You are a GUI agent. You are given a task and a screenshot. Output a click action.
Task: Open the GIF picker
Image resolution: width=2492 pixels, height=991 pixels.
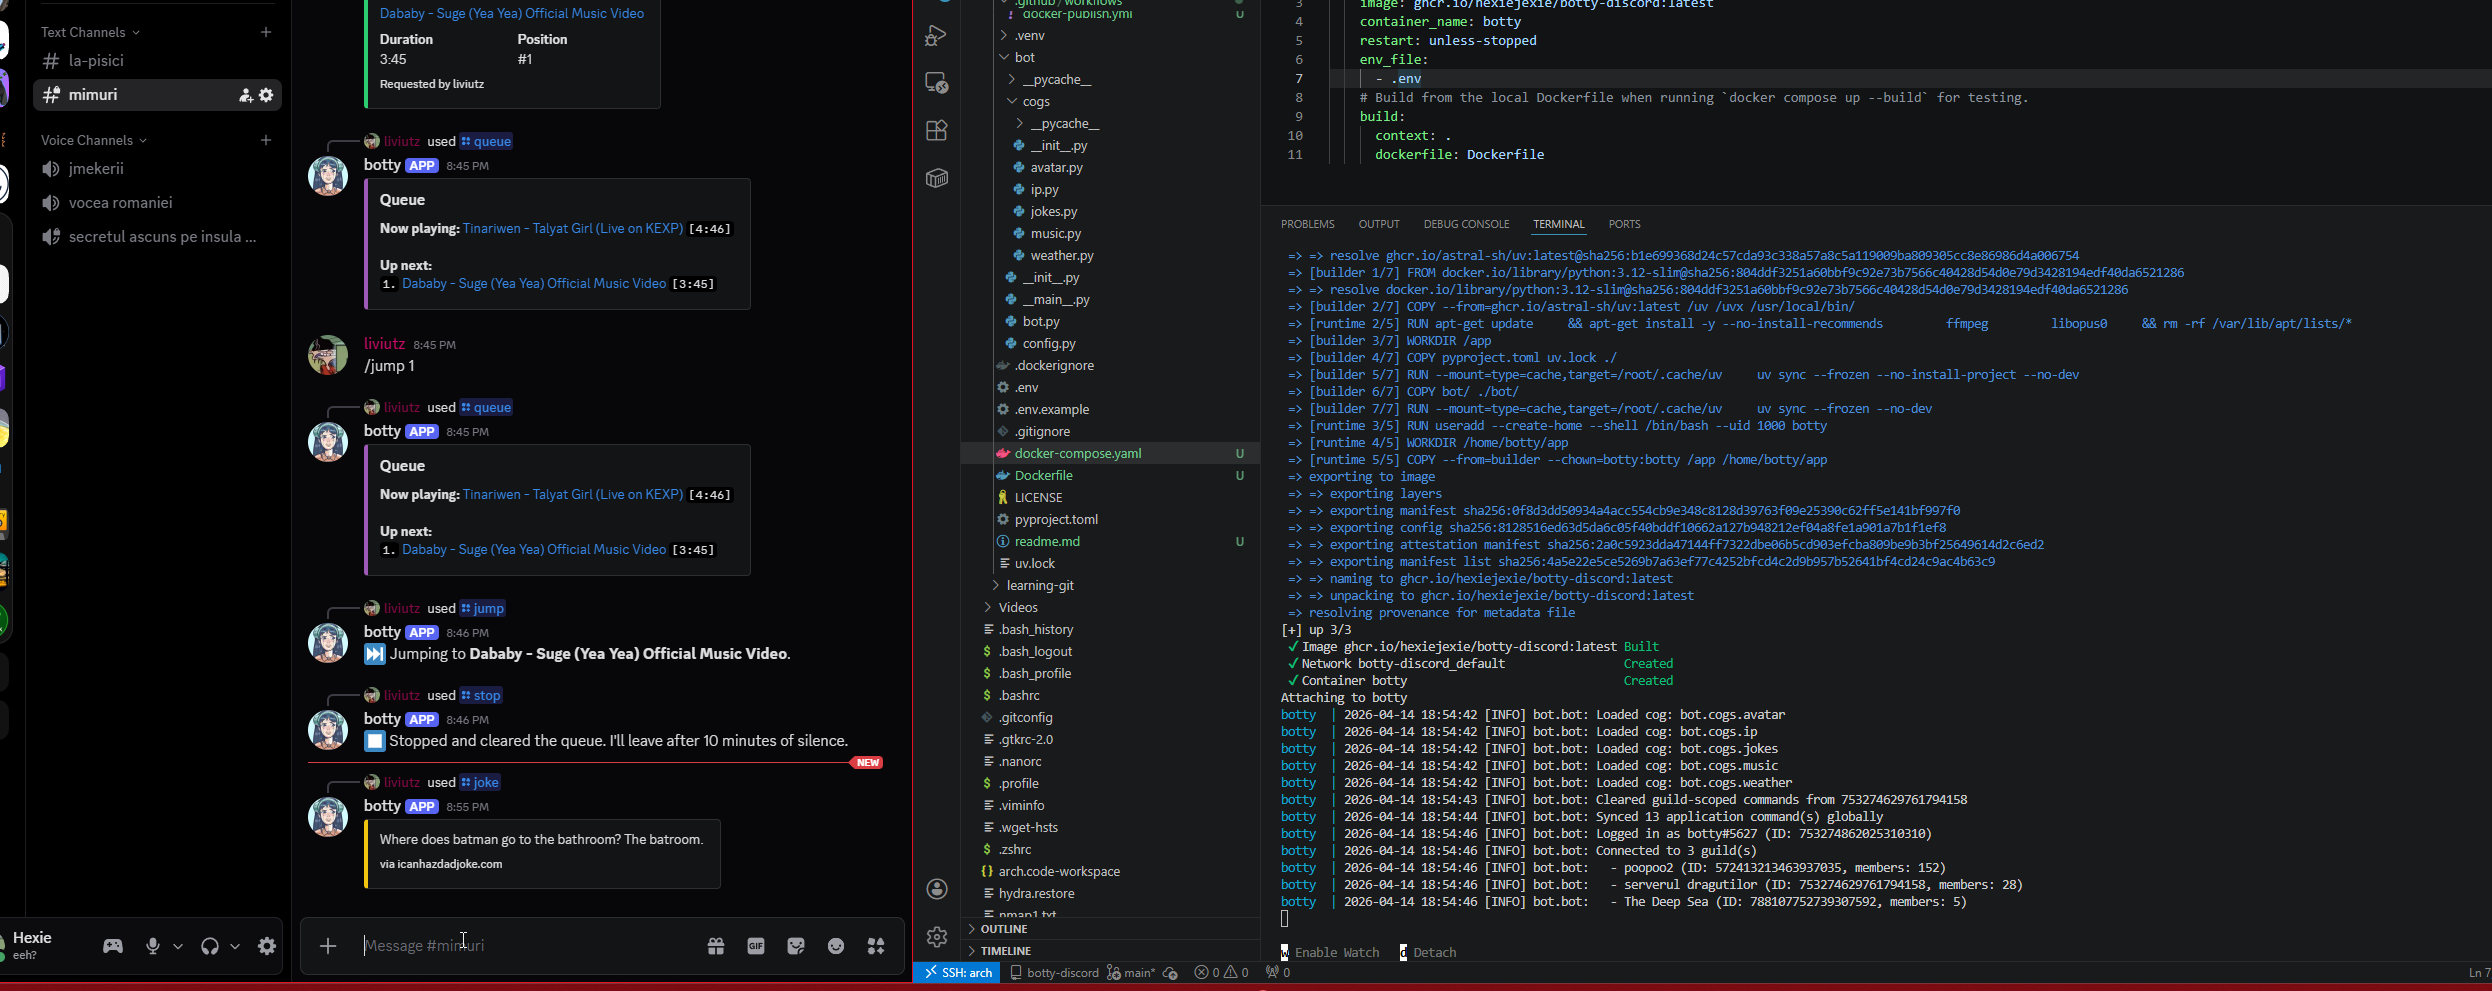coord(756,946)
